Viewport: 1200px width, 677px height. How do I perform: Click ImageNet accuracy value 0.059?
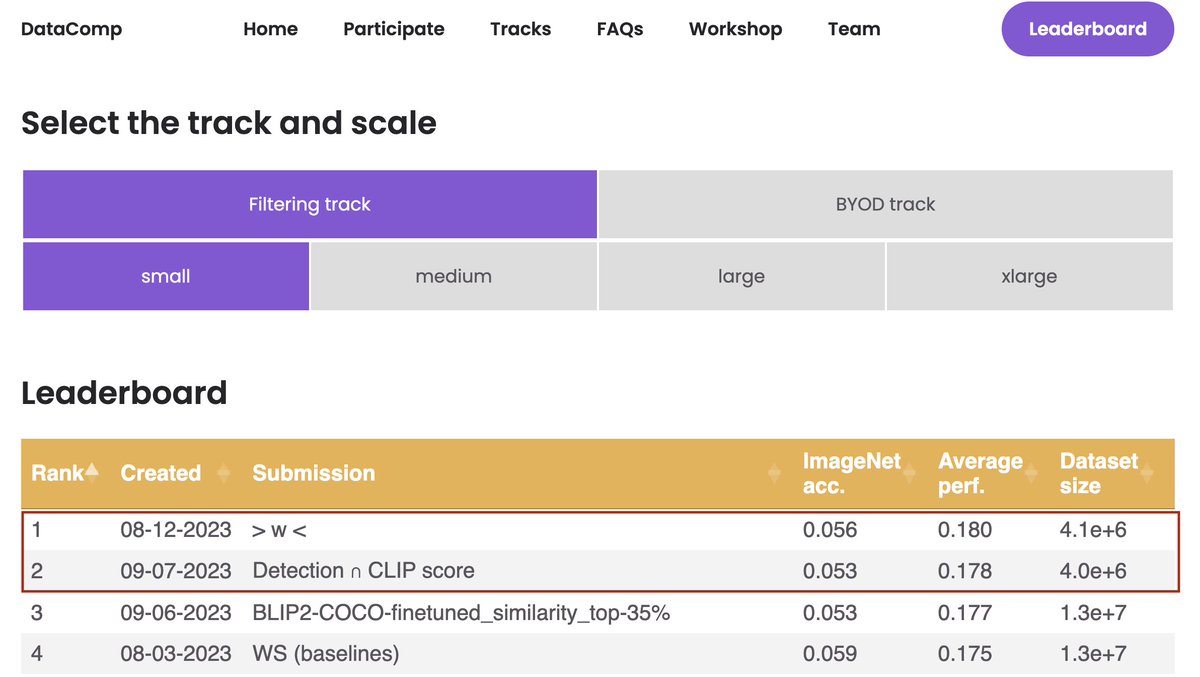click(830, 654)
